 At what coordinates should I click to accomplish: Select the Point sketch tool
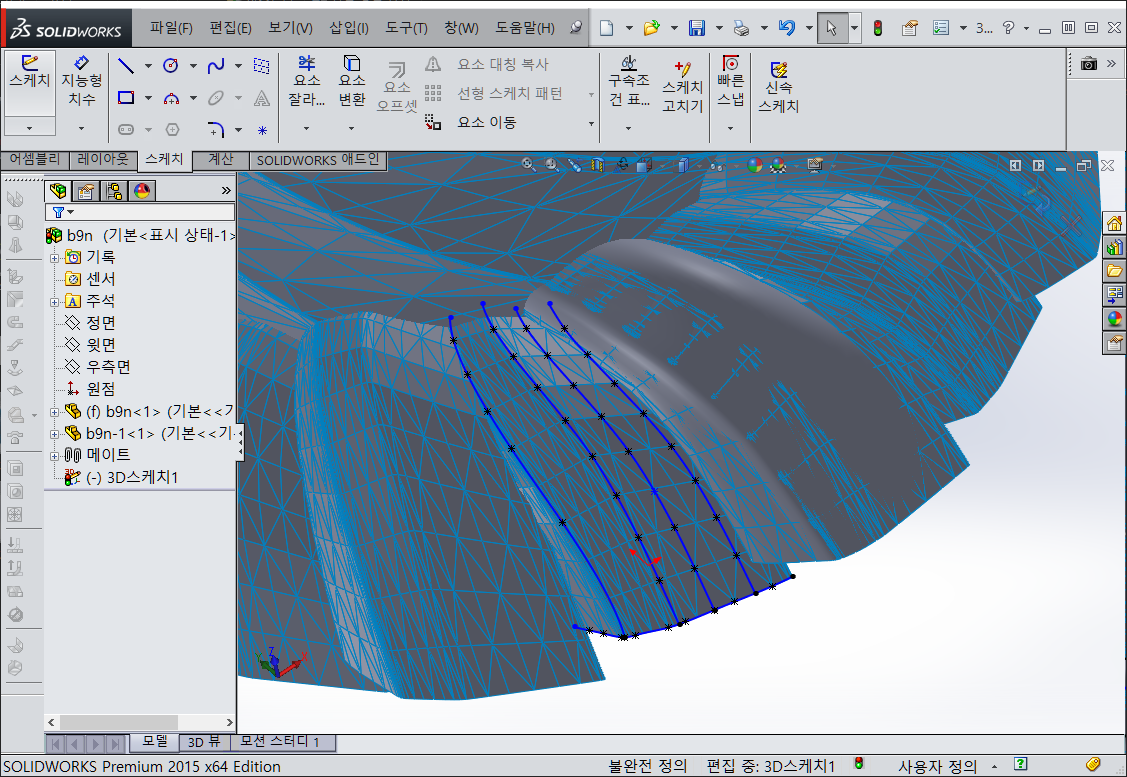coord(262,130)
